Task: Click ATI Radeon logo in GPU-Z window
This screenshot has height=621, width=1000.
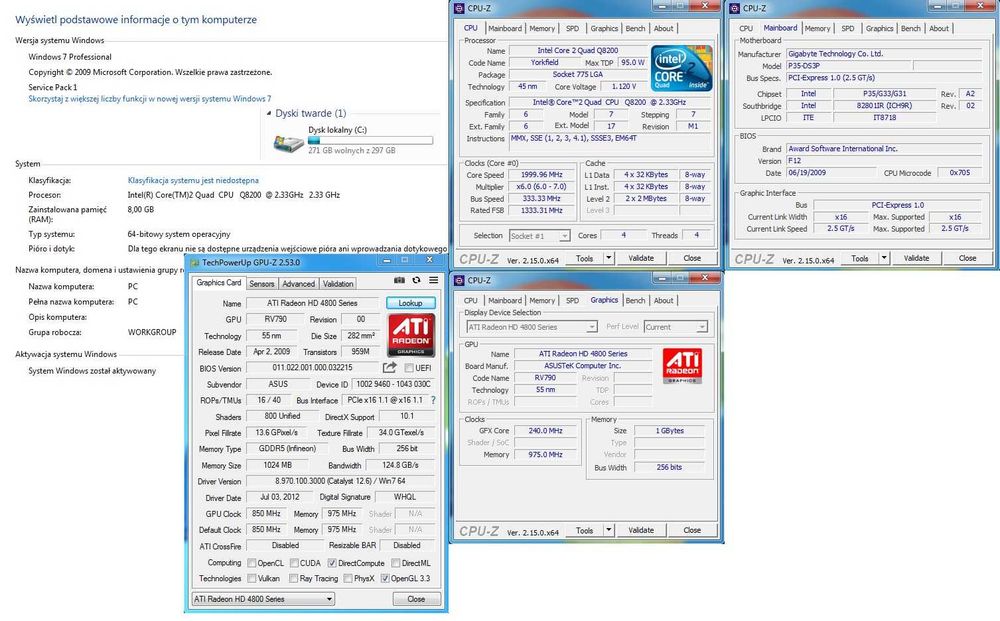Action: [411, 334]
